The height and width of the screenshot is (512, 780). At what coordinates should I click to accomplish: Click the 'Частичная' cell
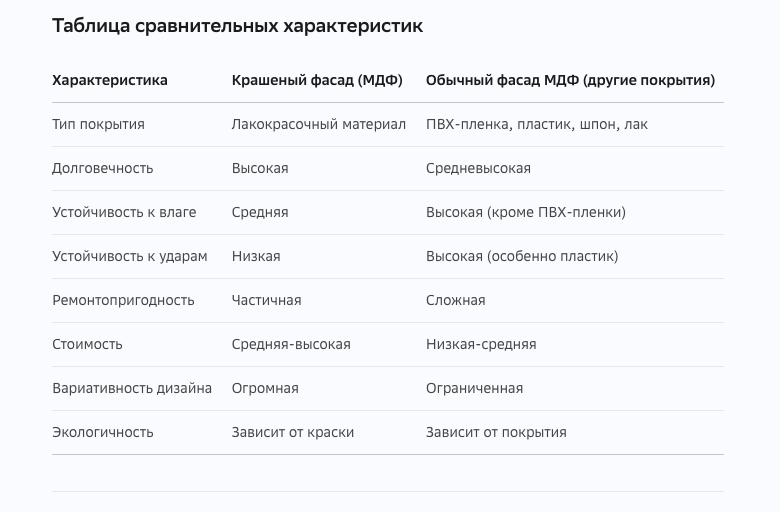[x=267, y=301]
